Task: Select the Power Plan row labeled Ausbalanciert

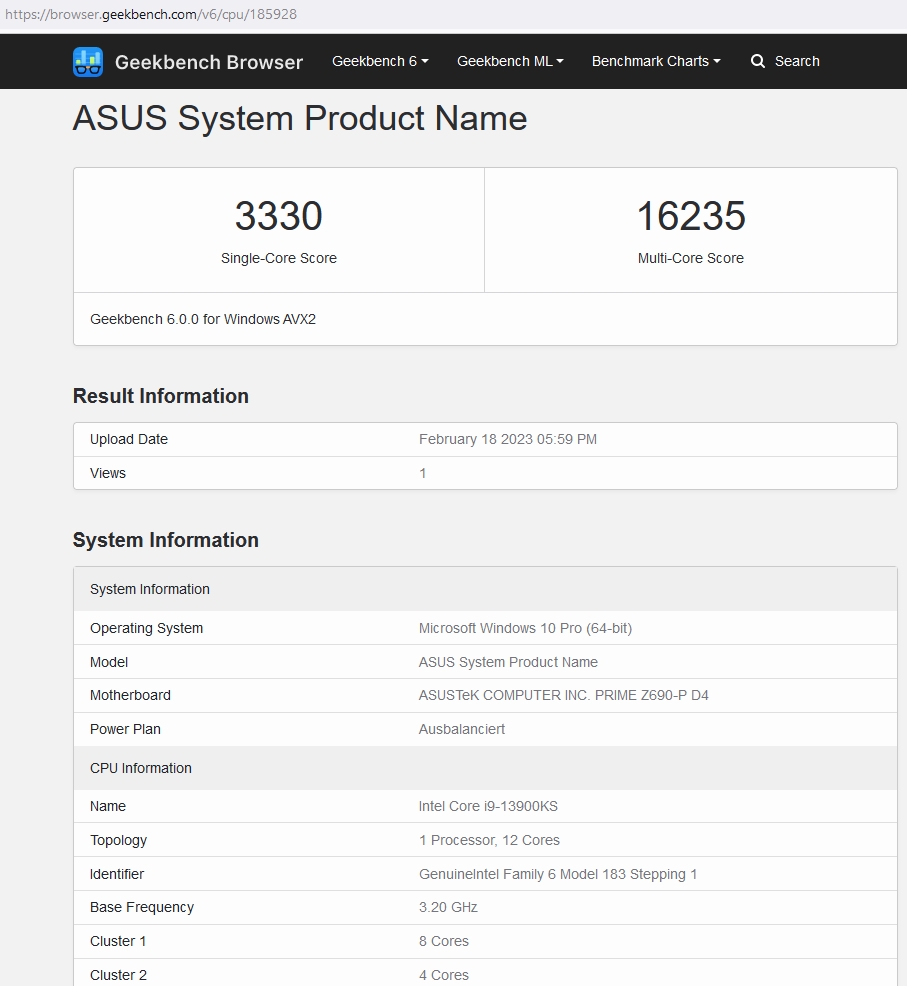Action: point(461,729)
